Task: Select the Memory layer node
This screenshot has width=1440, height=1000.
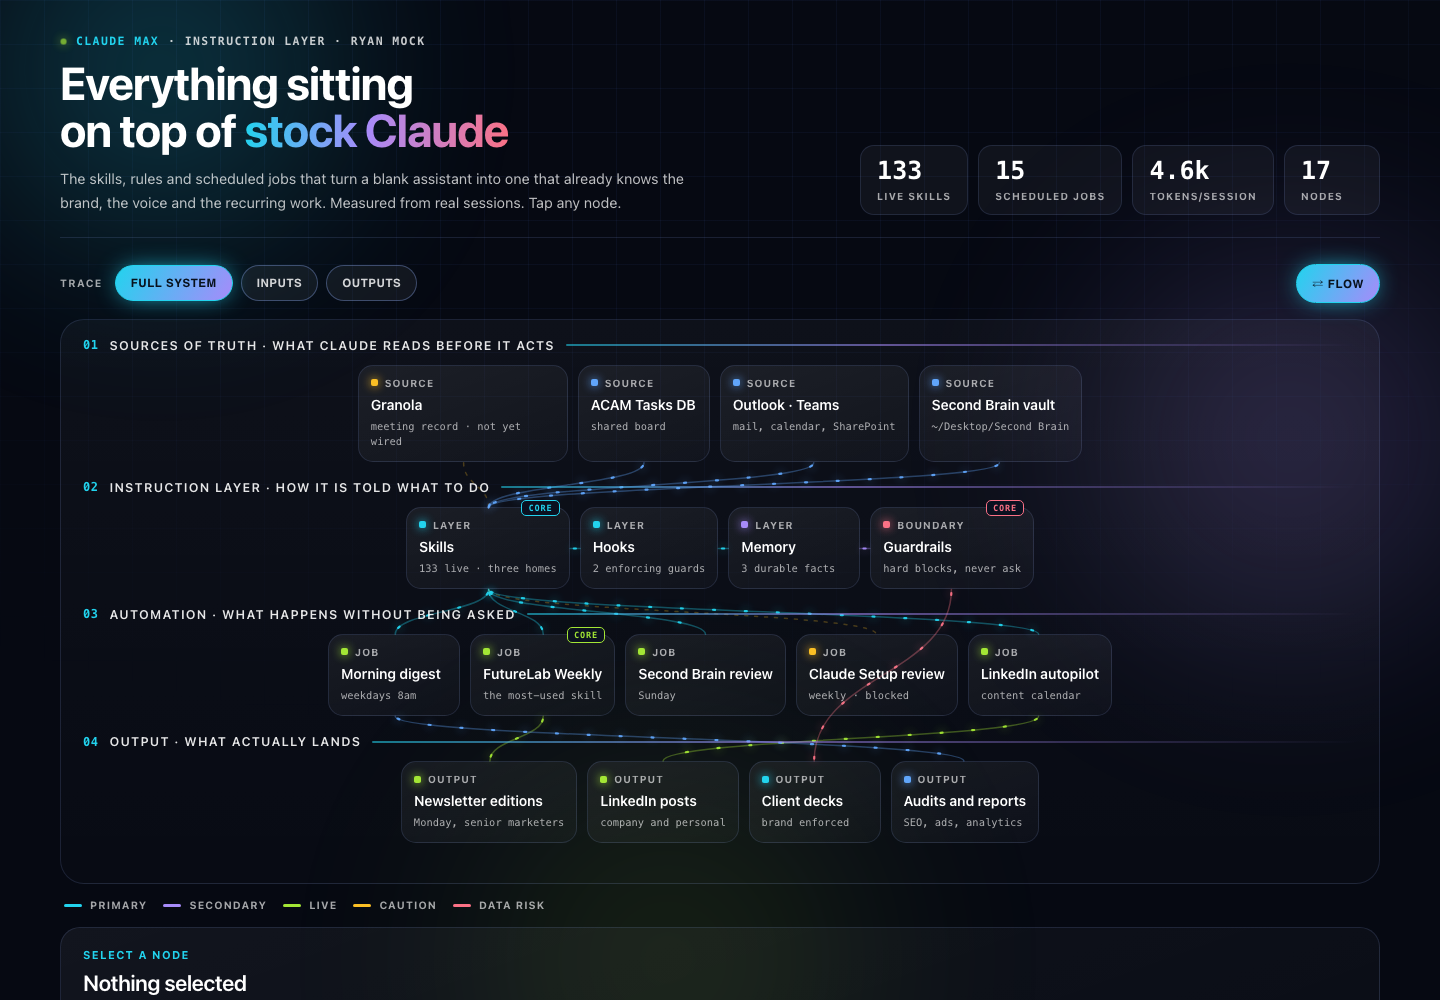Action: [794, 548]
